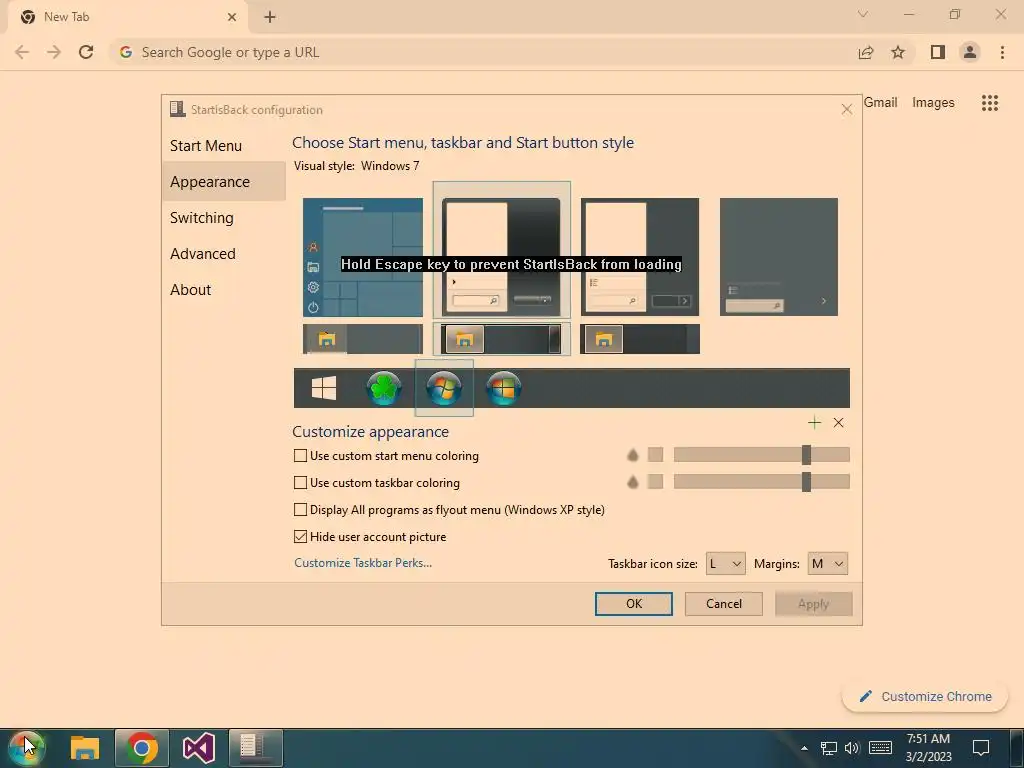Toggle the Chrome side panel
Screen dimensions: 1024x768
[x=938, y=52]
